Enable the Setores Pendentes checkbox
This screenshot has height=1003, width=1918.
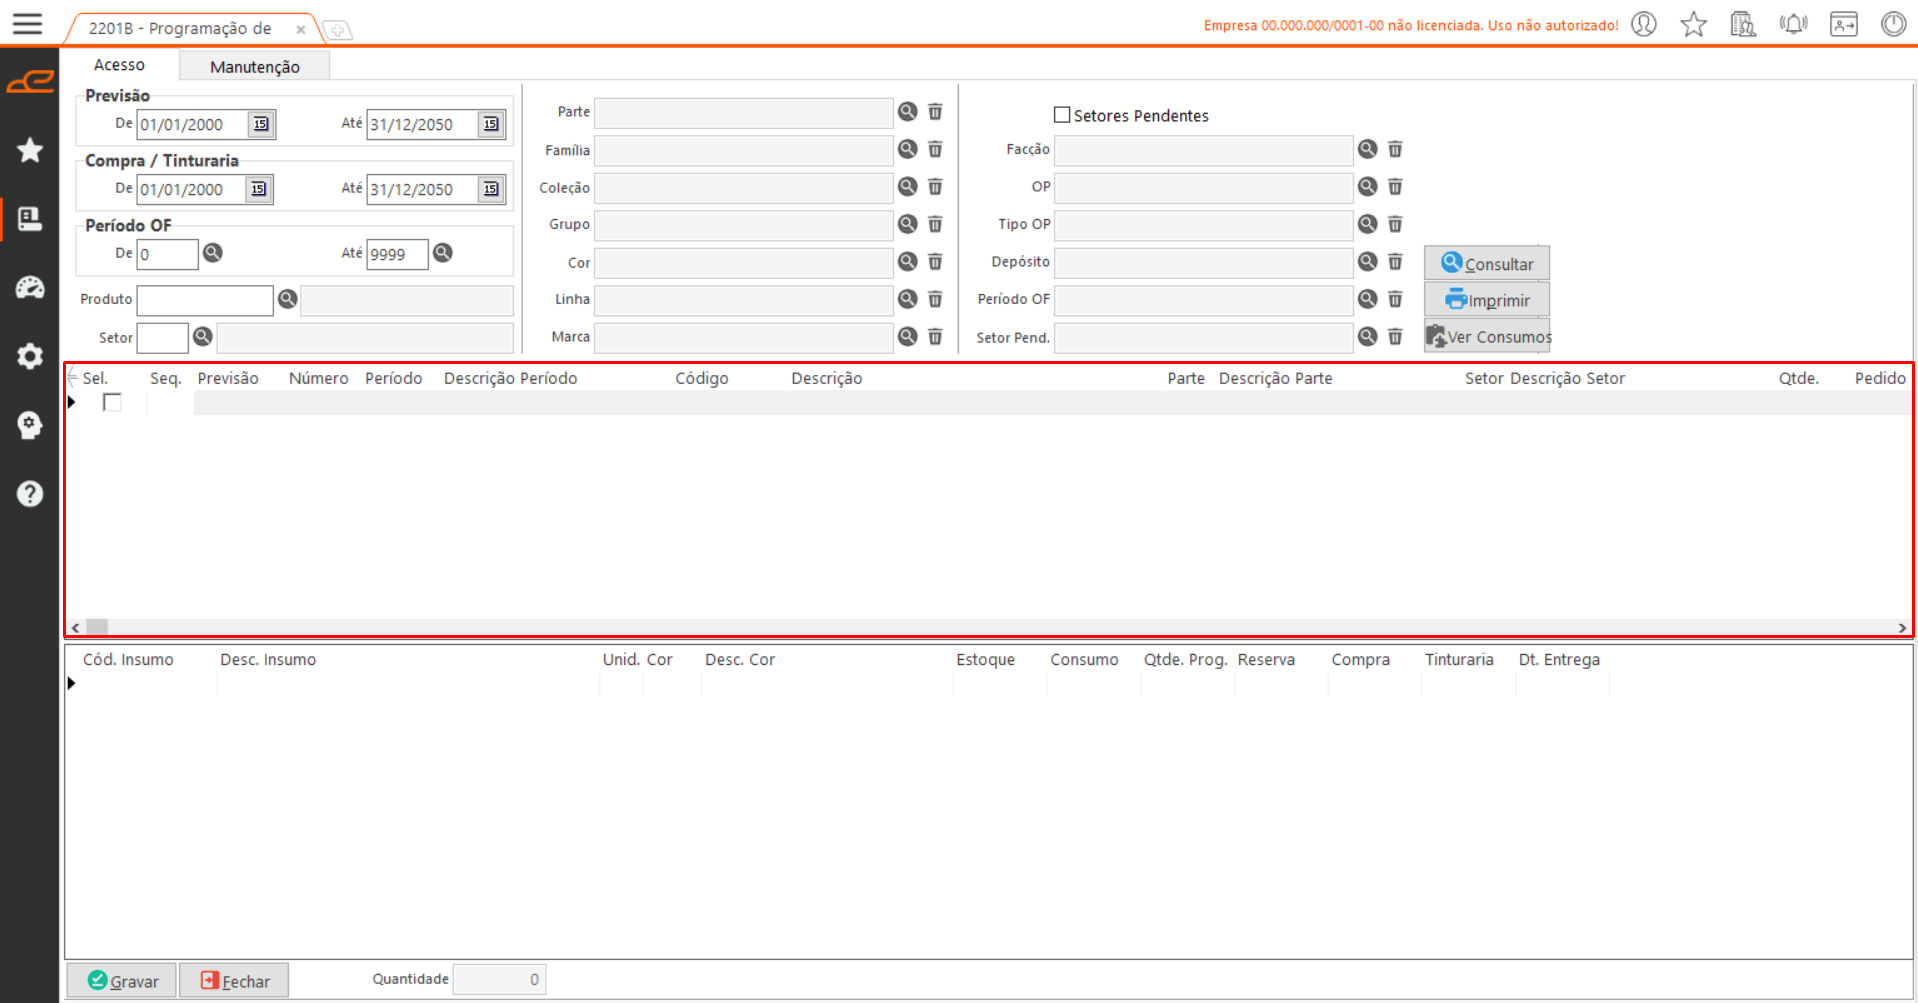pyautogui.click(x=1062, y=115)
